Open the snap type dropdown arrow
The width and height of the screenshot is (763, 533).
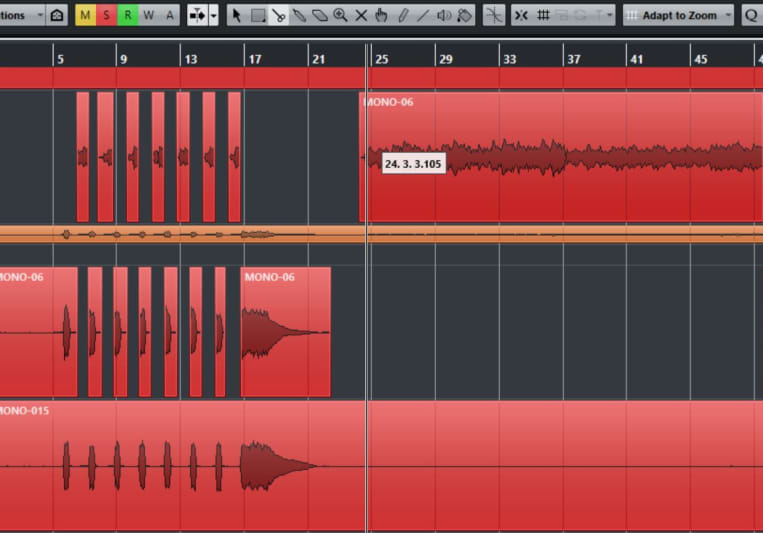609,15
